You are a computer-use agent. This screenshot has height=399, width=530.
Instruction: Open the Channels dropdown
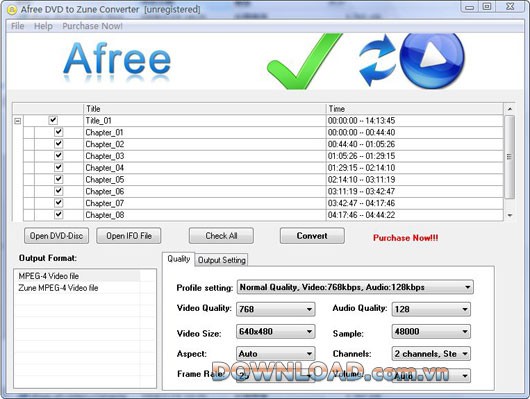(x=431, y=354)
